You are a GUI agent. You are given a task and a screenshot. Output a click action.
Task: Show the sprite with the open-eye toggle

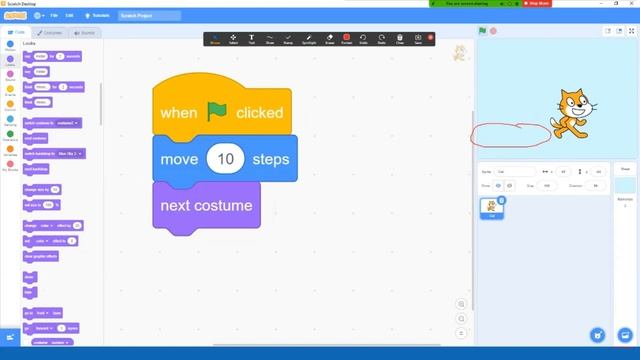(x=498, y=186)
